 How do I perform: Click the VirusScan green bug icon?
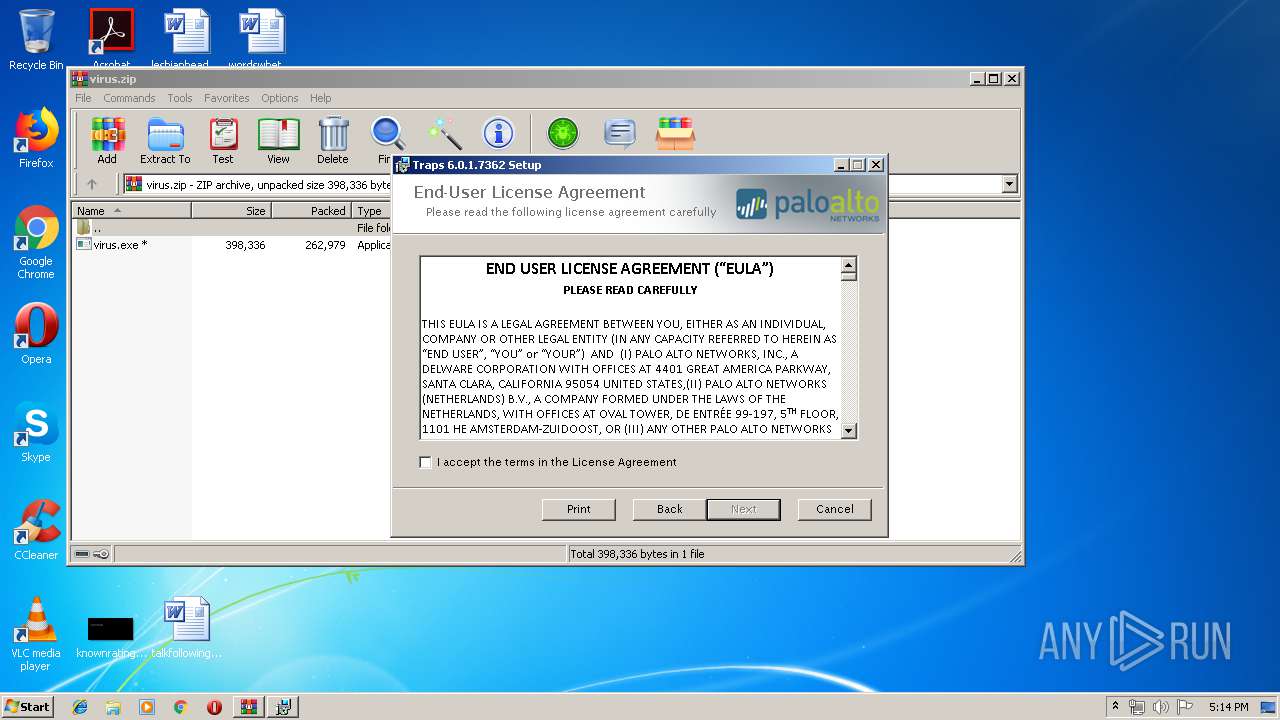pos(563,133)
